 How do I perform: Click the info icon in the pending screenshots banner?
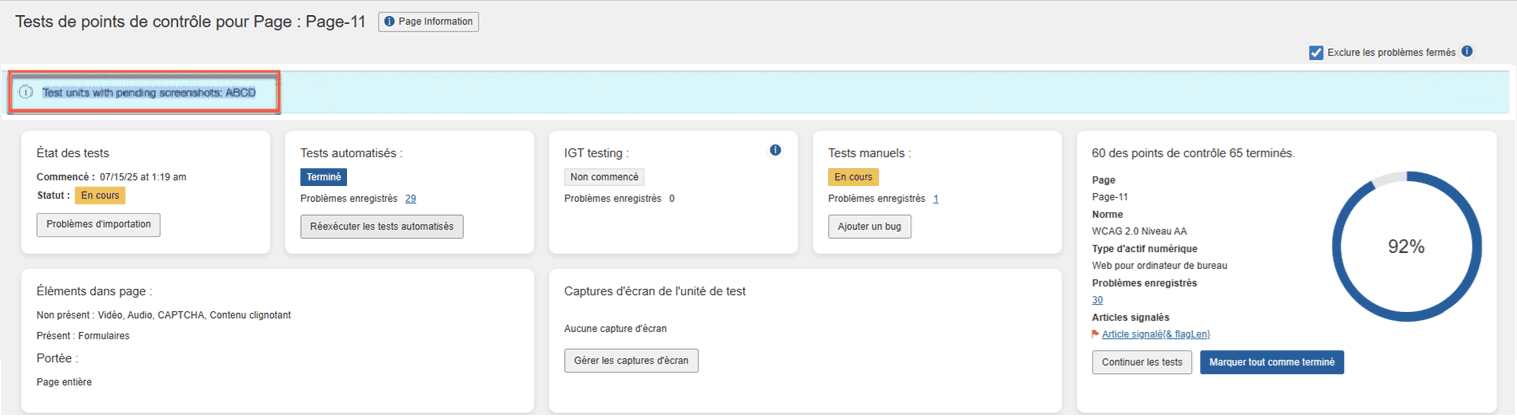[x=27, y=92]
